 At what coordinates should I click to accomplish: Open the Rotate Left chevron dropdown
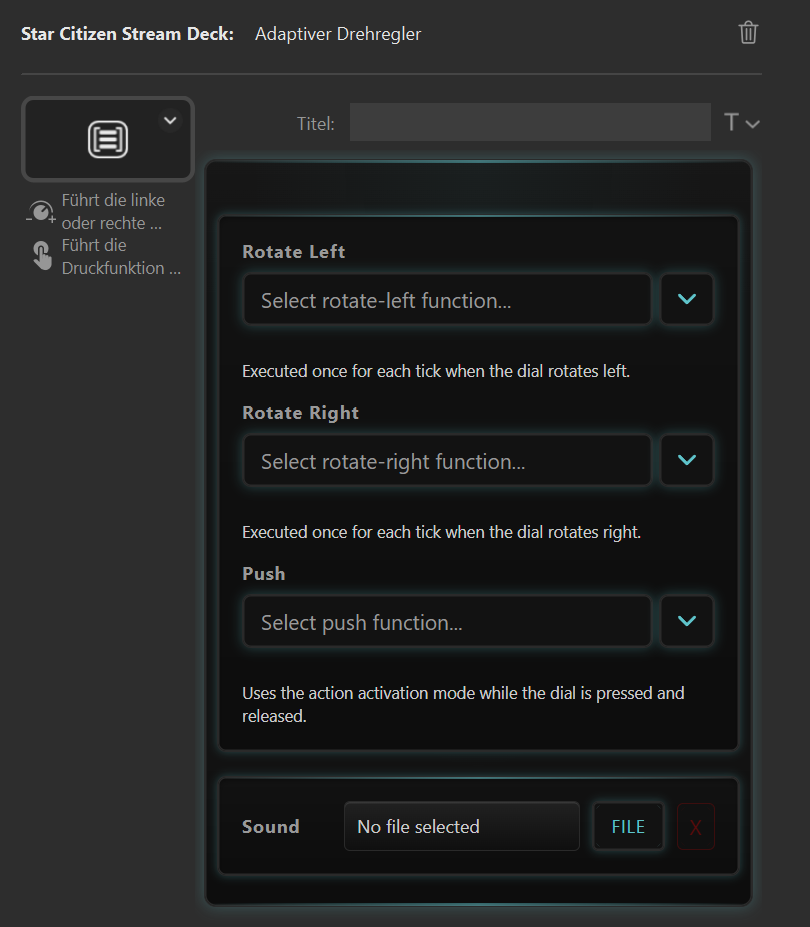[x=686, y=300]
